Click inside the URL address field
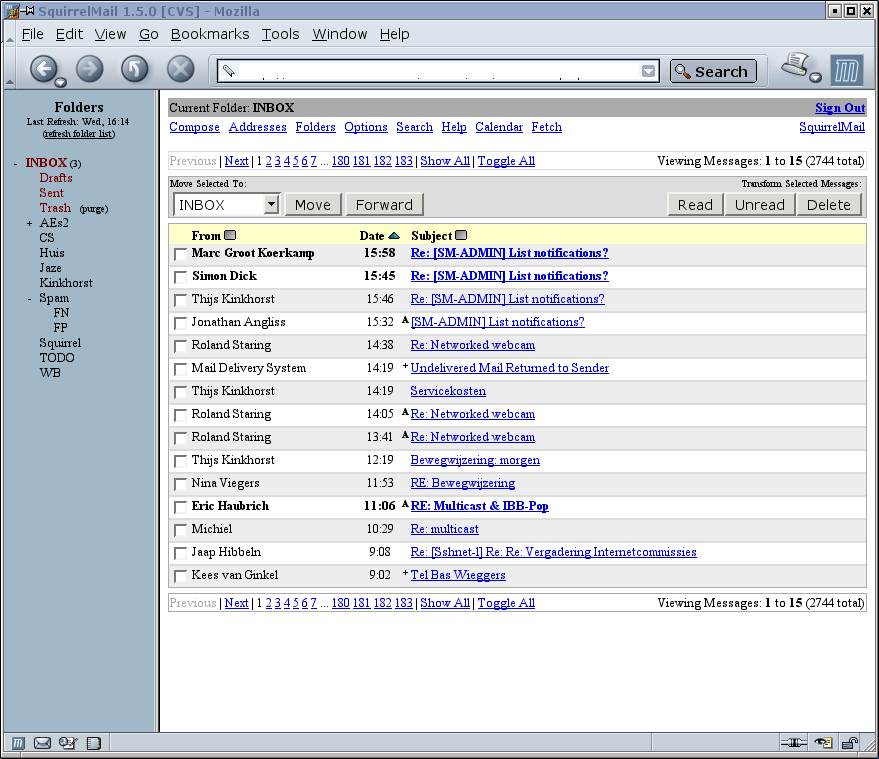Viewport: 879px width, 759px height. pyautogui.click(x=437, y=71)
